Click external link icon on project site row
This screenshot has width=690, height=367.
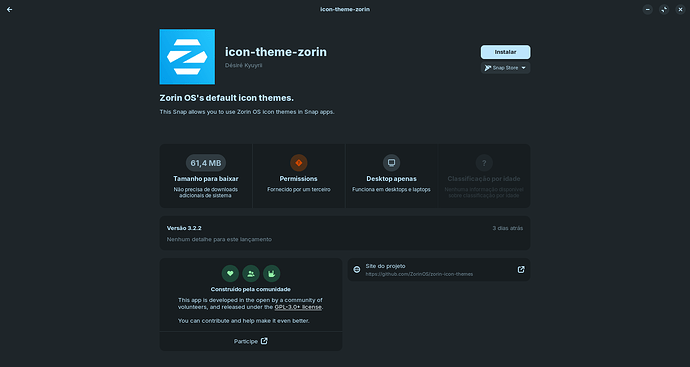[x=521, y=270]
